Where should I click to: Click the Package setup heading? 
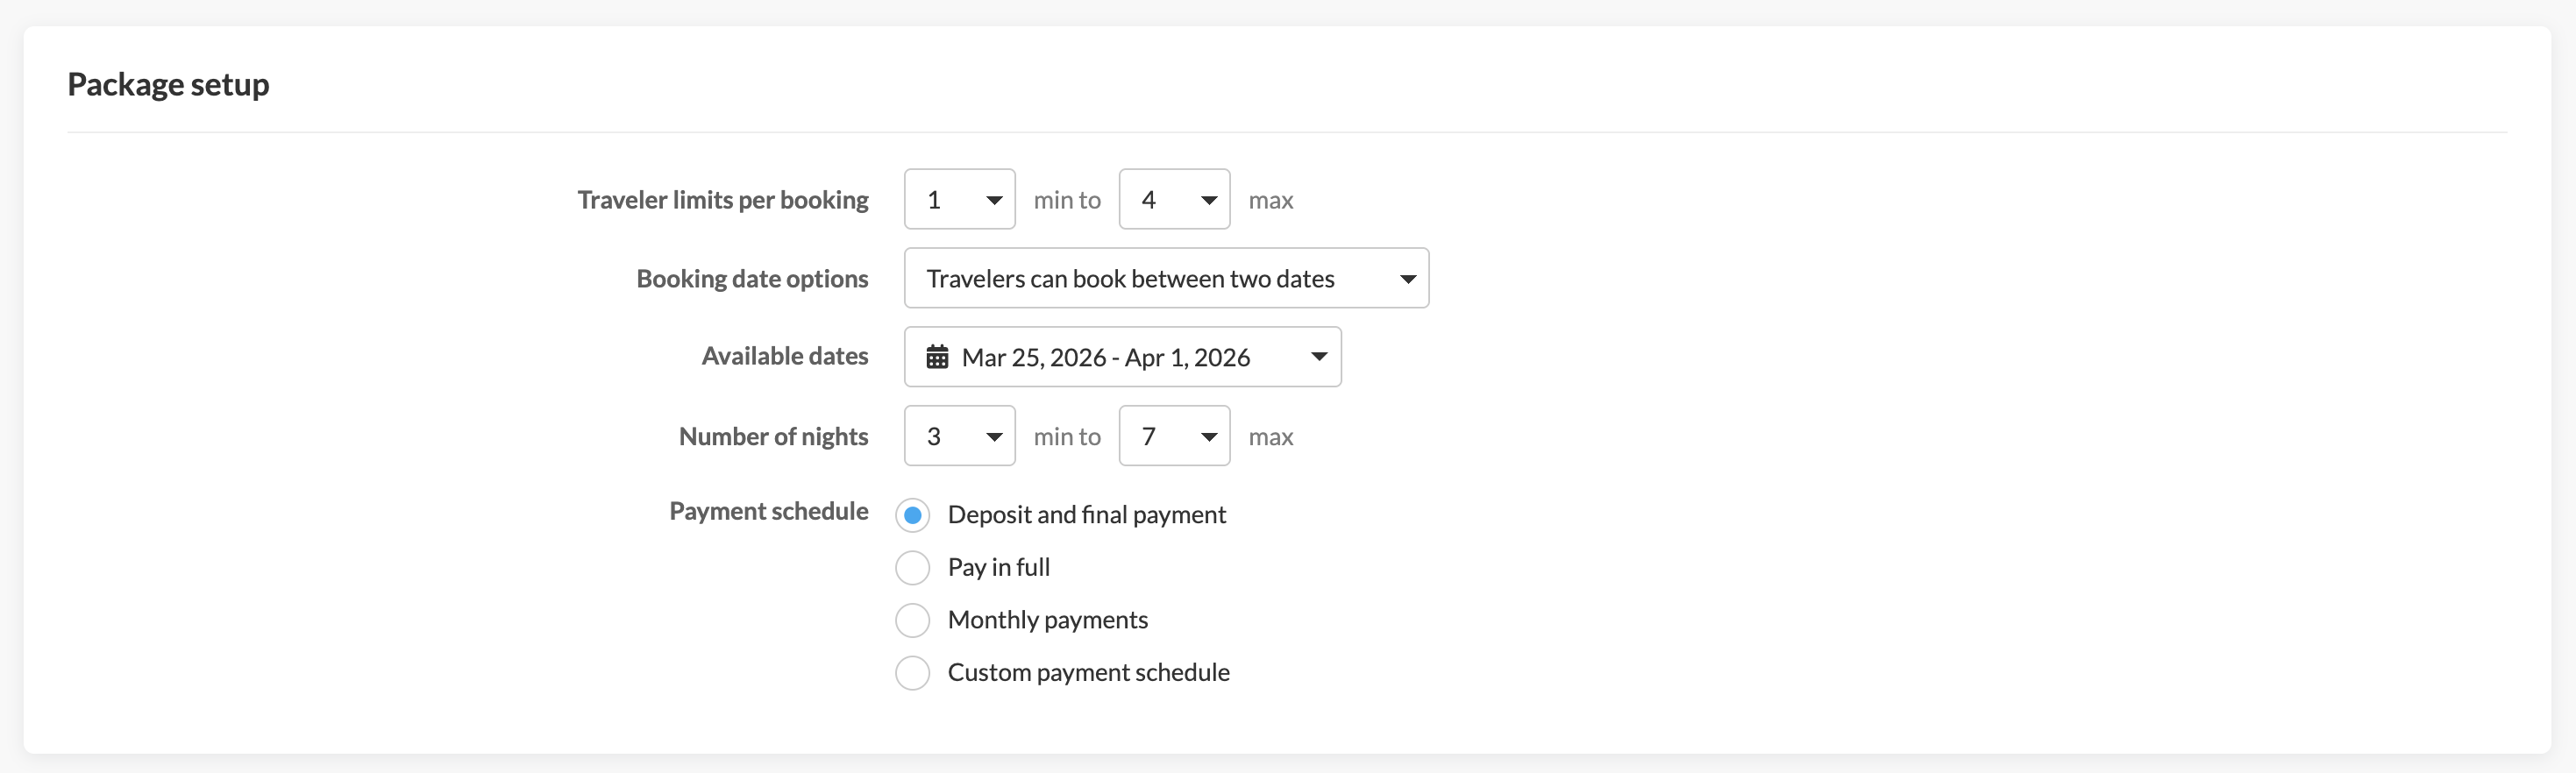click(168, 85)
